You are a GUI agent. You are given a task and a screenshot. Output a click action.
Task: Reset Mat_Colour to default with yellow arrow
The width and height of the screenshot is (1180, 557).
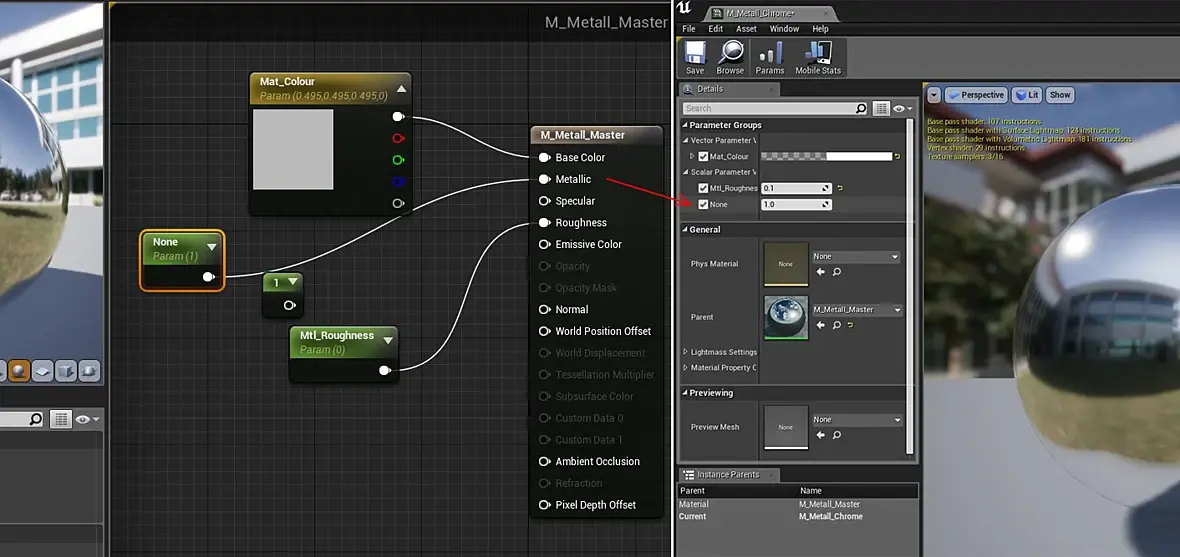897,157
